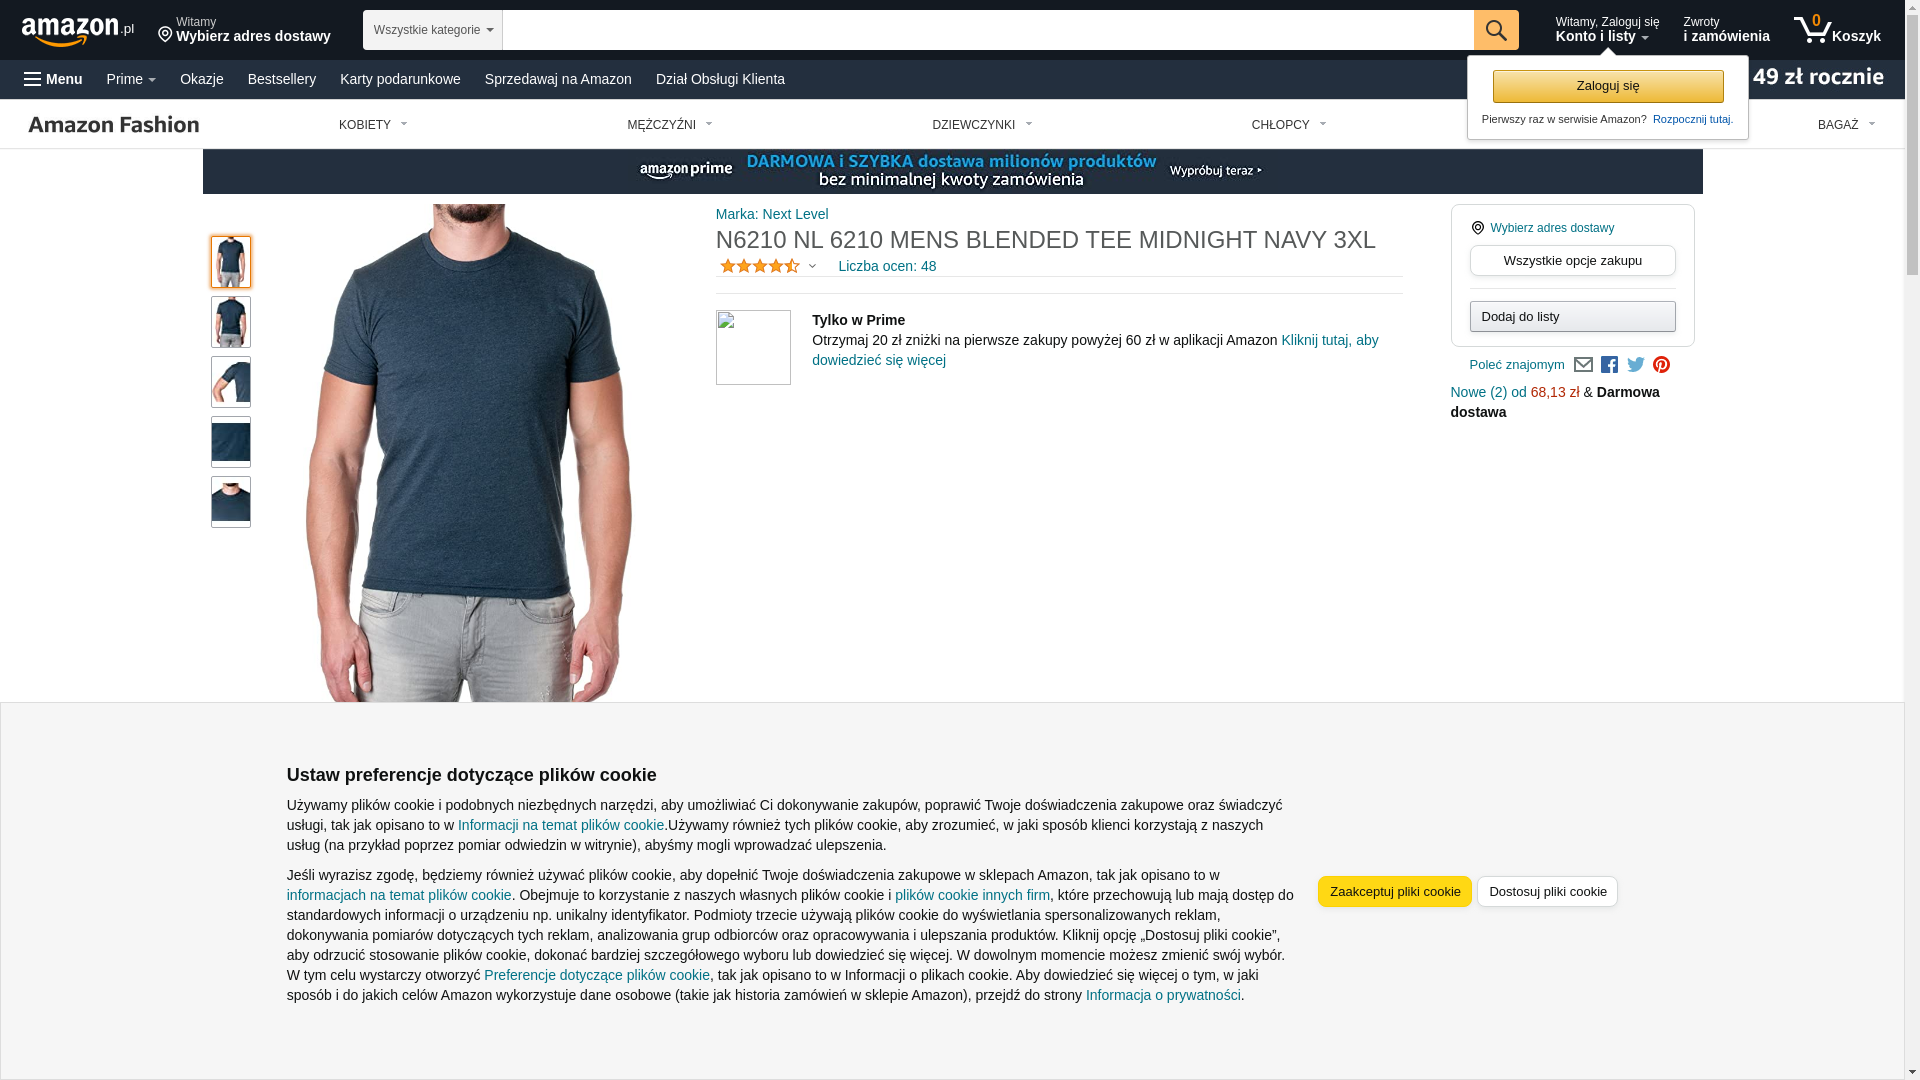1920x1080 pixels.
Task: Expand the KOBIETY fashion category menu
Action: [373, 125]
